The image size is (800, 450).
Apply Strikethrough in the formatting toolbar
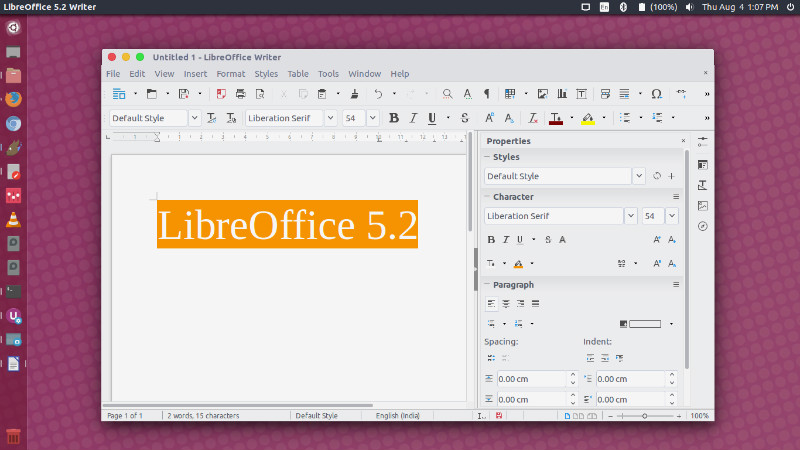point(465,118)
